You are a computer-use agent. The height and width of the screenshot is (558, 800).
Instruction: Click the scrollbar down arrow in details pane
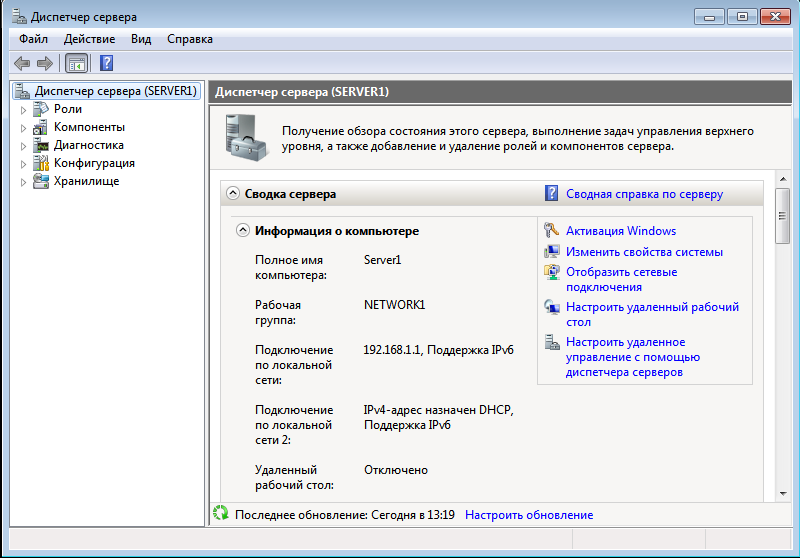[x=783, y=493]
